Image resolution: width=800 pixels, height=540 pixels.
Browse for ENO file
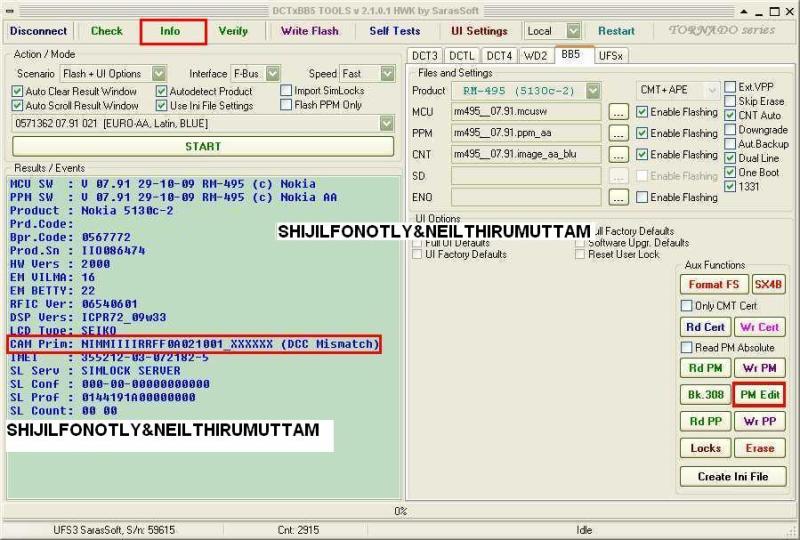coord(618,197)
